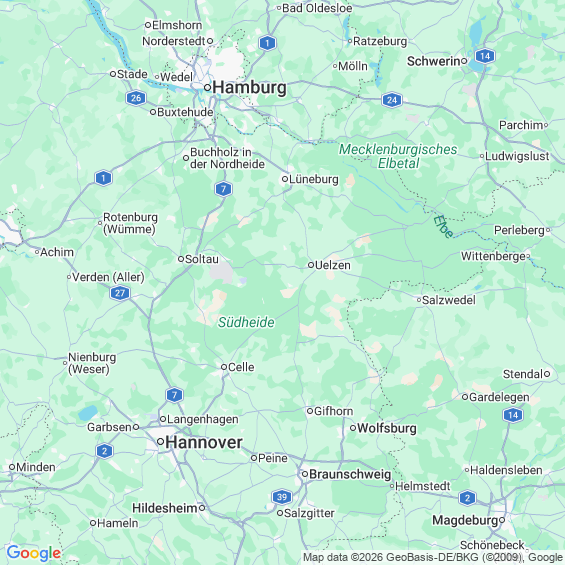The height and width of the screenshot is (565, 565).
Task: Select the Lüneburg town label
Action: [313, 179]
